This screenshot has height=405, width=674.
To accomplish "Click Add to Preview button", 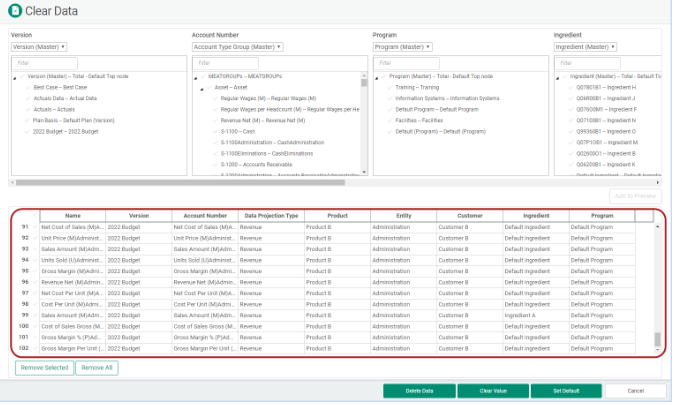I will 635,196.
